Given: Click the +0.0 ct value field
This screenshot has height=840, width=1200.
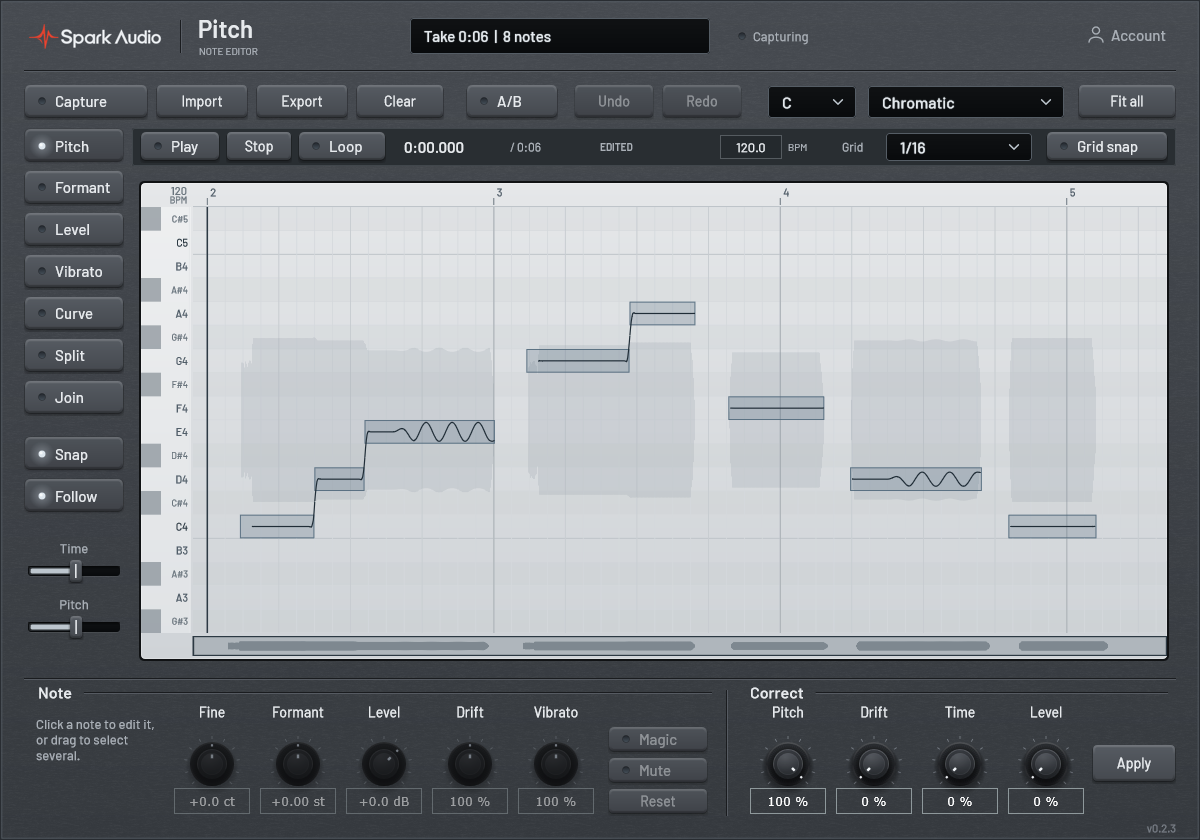Looking at the screenshot, I should [212, 801].
